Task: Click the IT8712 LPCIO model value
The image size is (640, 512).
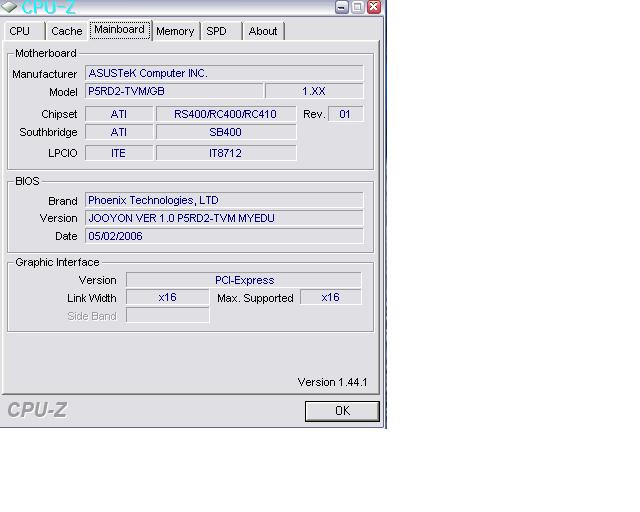Action: [226, 153]
